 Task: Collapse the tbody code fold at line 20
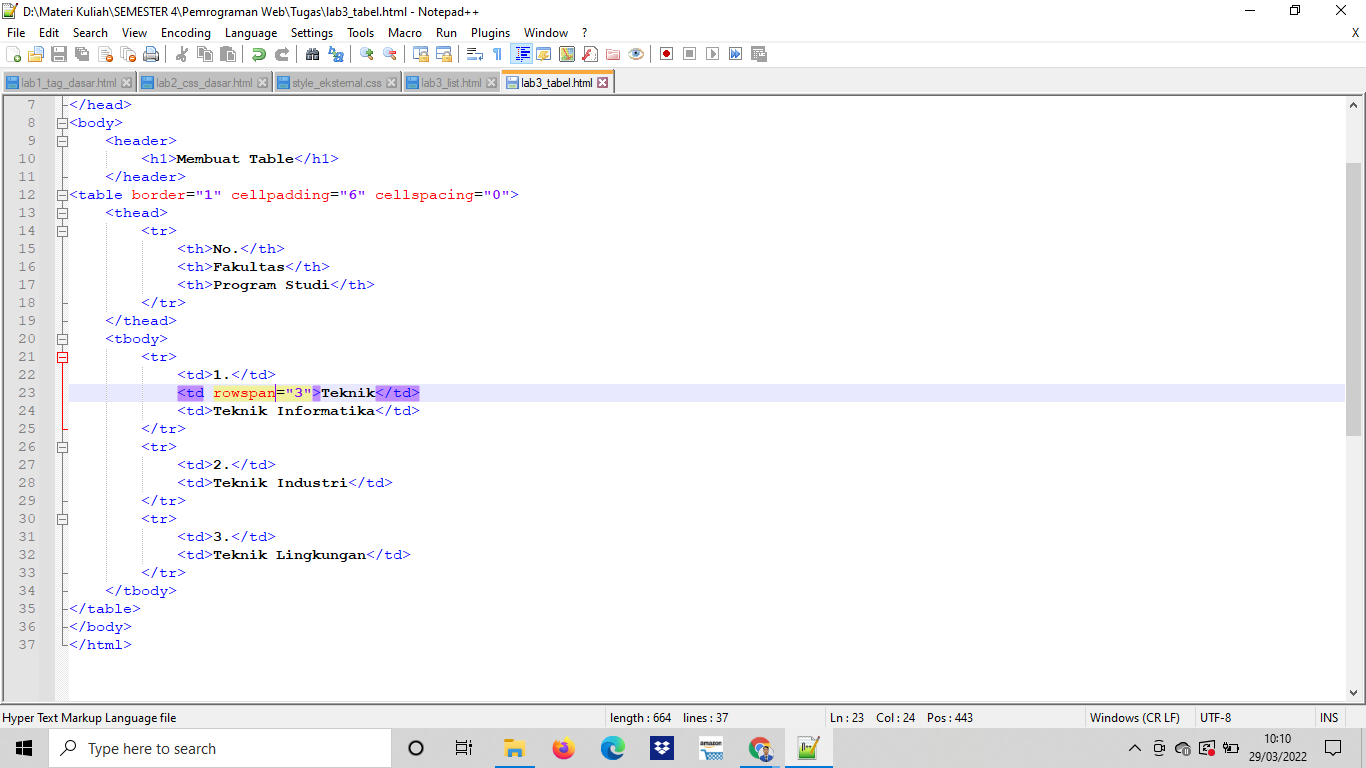pos(62,338)
